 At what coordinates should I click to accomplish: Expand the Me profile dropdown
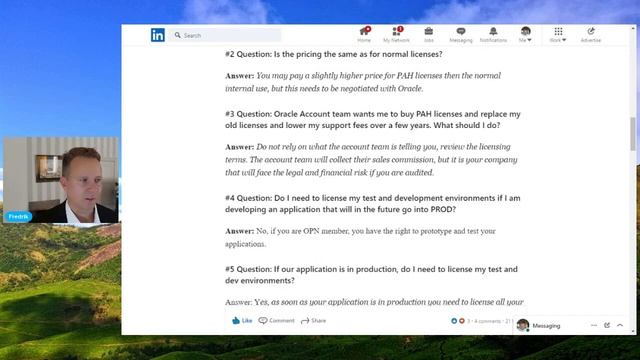525,35
